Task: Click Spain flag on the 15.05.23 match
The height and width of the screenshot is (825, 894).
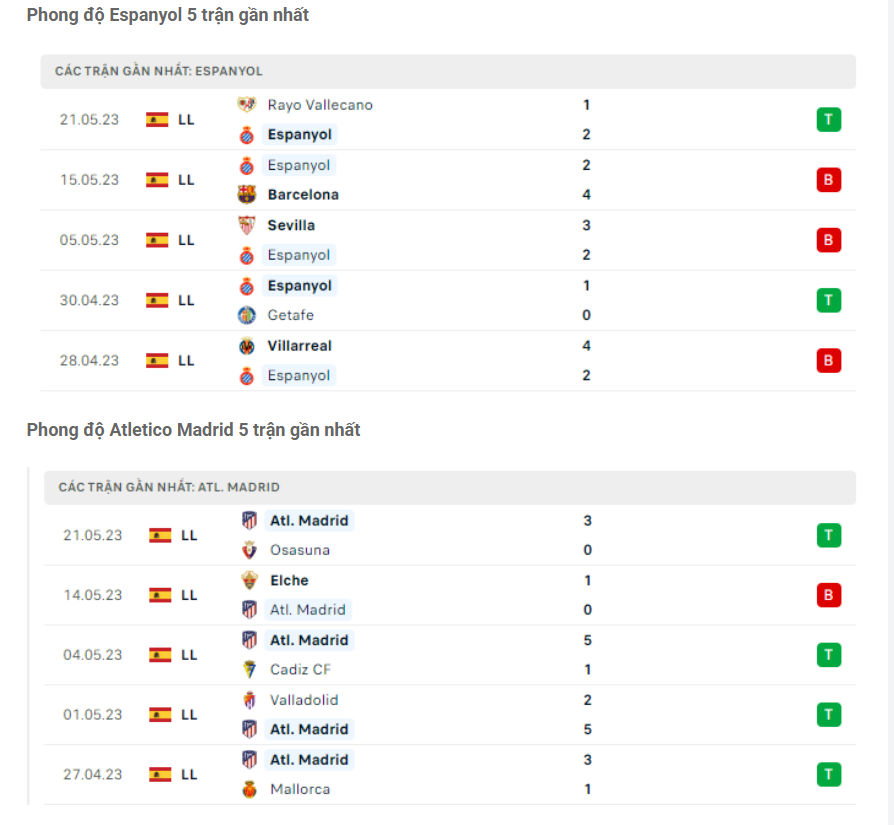Action: point(157,180)
